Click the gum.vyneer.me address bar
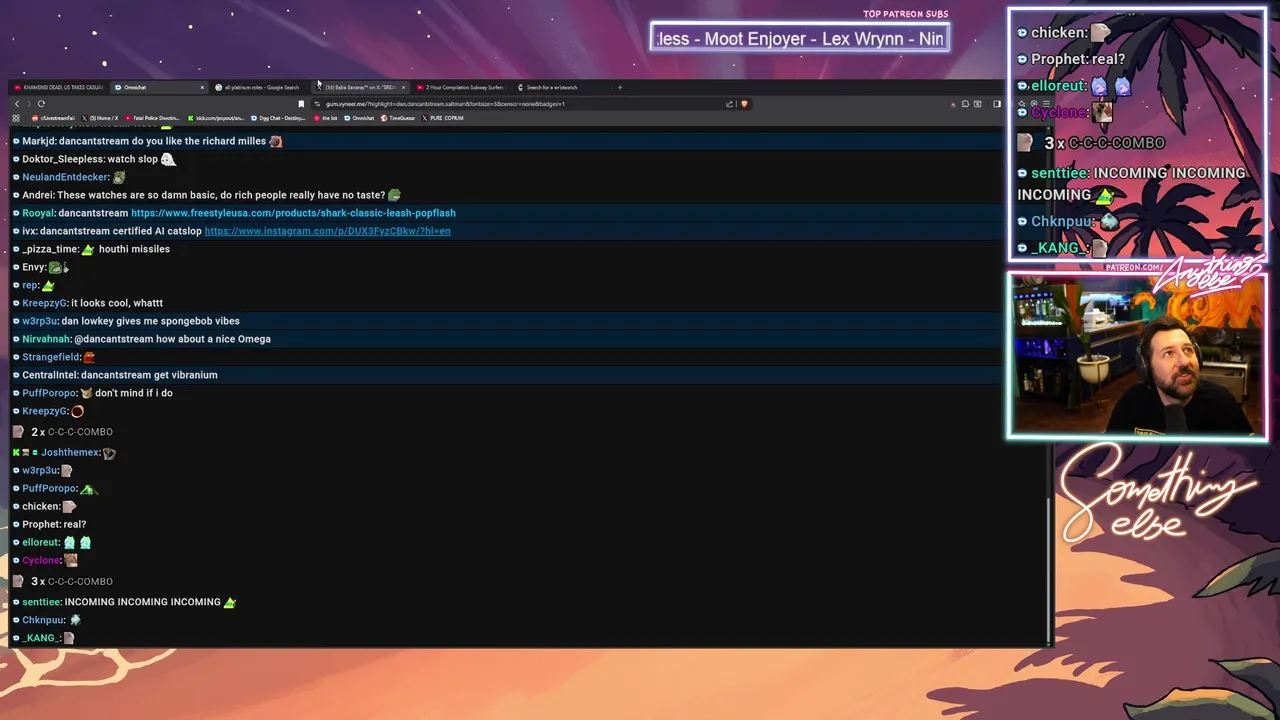This screenshot has width=1280, height=720. [x=520, y=104]
